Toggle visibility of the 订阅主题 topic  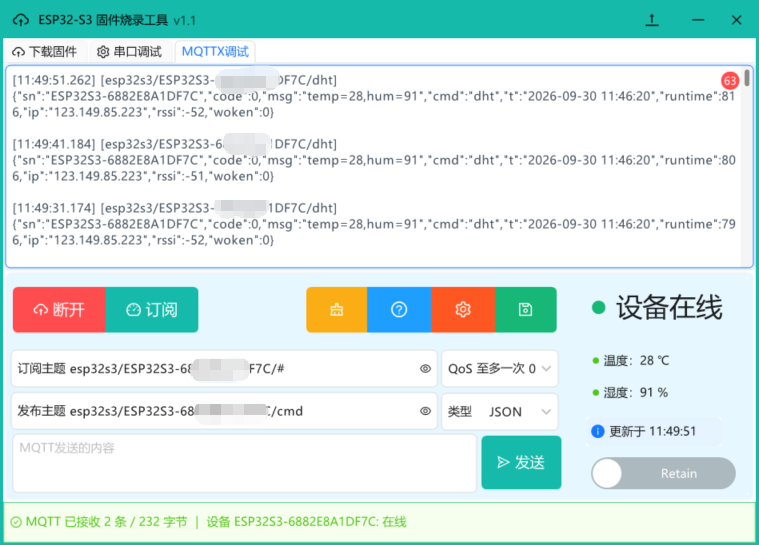(x=425, y=369)
